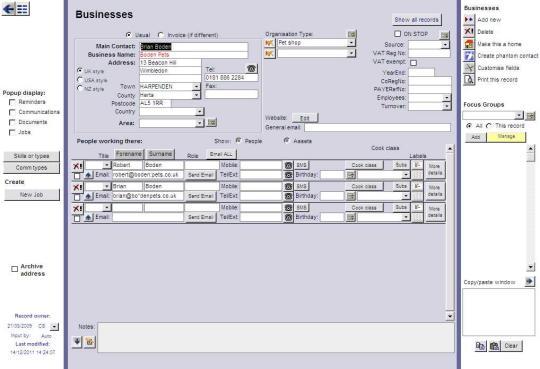Delete Brian Boden's person row with the X icon

77,187
